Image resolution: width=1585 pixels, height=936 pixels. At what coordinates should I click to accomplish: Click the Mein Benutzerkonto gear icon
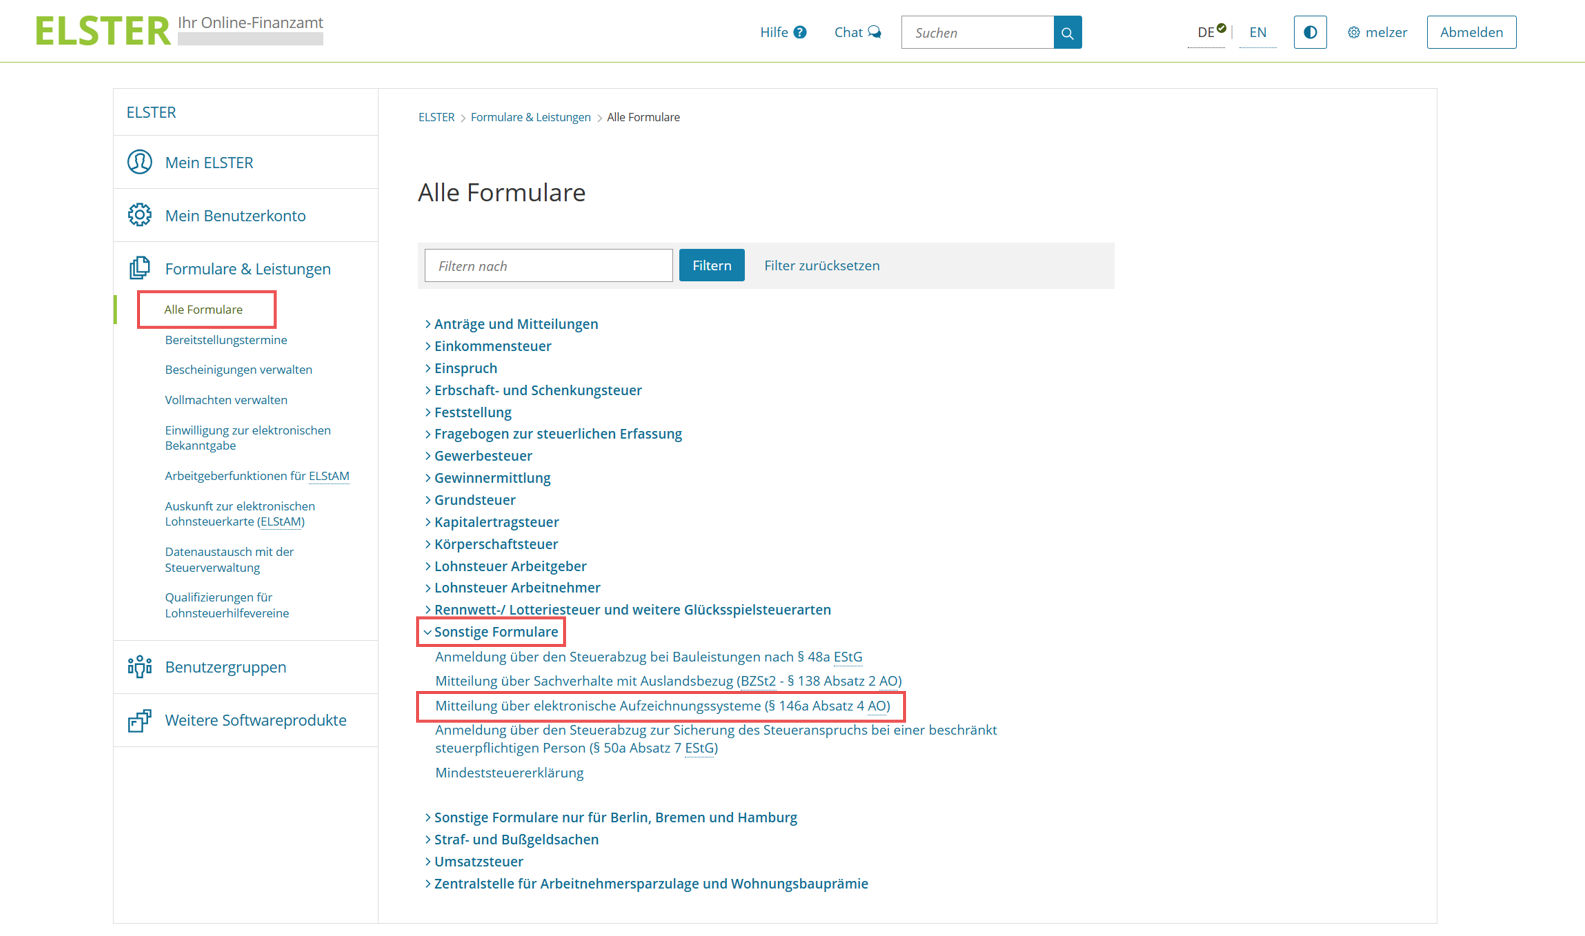coord(140,215)
